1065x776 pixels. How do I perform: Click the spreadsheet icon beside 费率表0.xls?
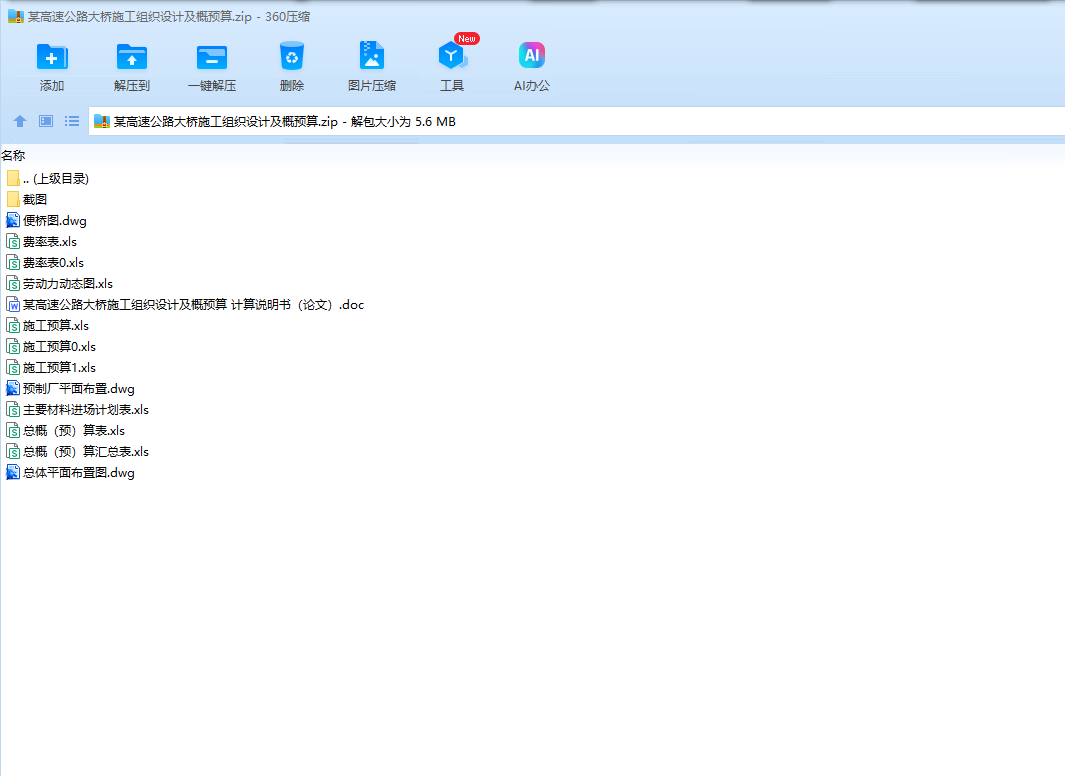(x=13, y=263)
